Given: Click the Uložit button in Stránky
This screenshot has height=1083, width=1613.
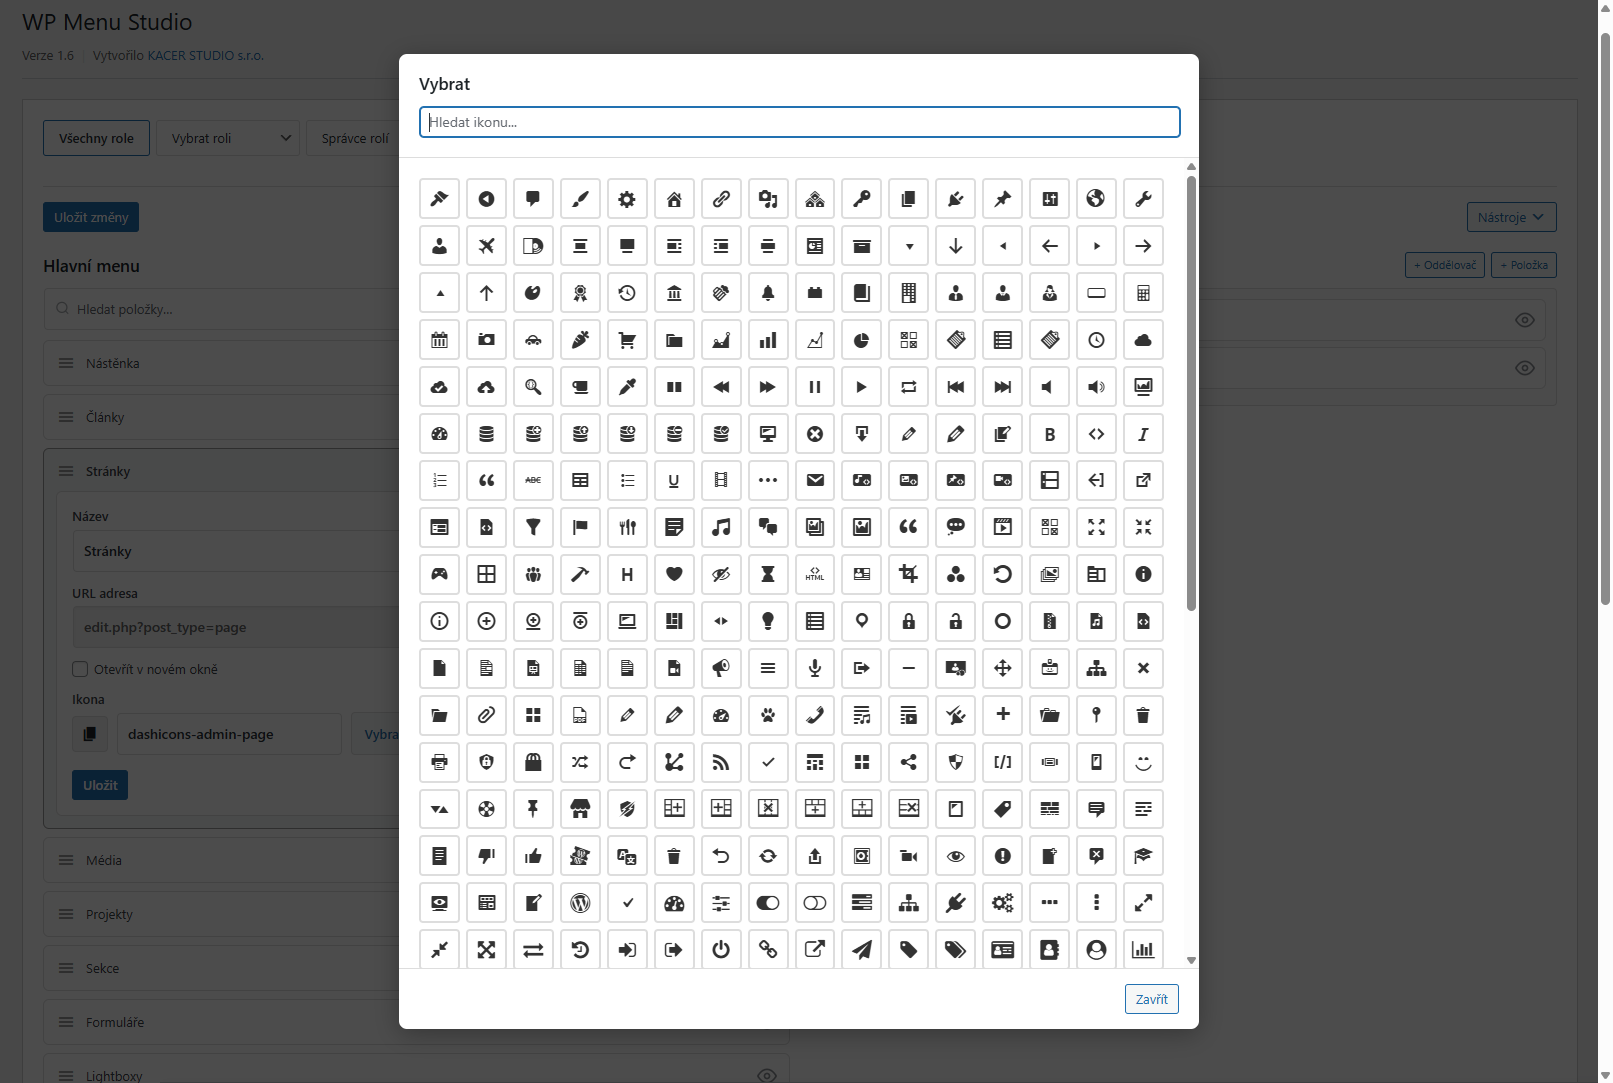Looking at the screenshot, I should pos(100,785).
